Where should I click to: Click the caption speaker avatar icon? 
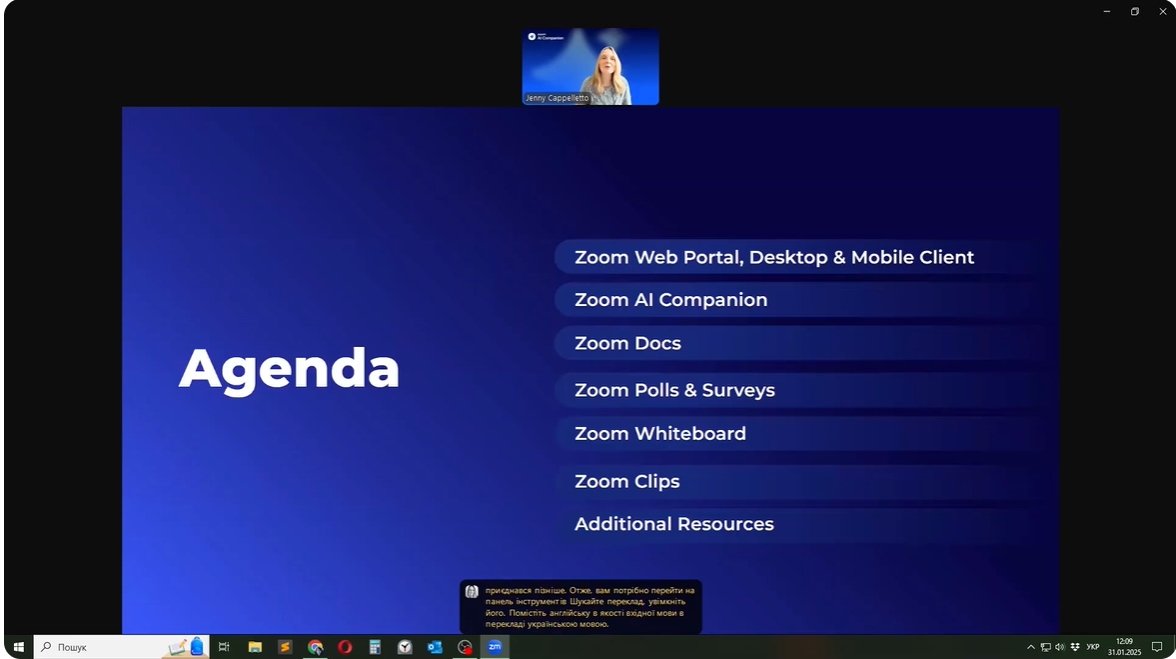(x=472, y=592)
